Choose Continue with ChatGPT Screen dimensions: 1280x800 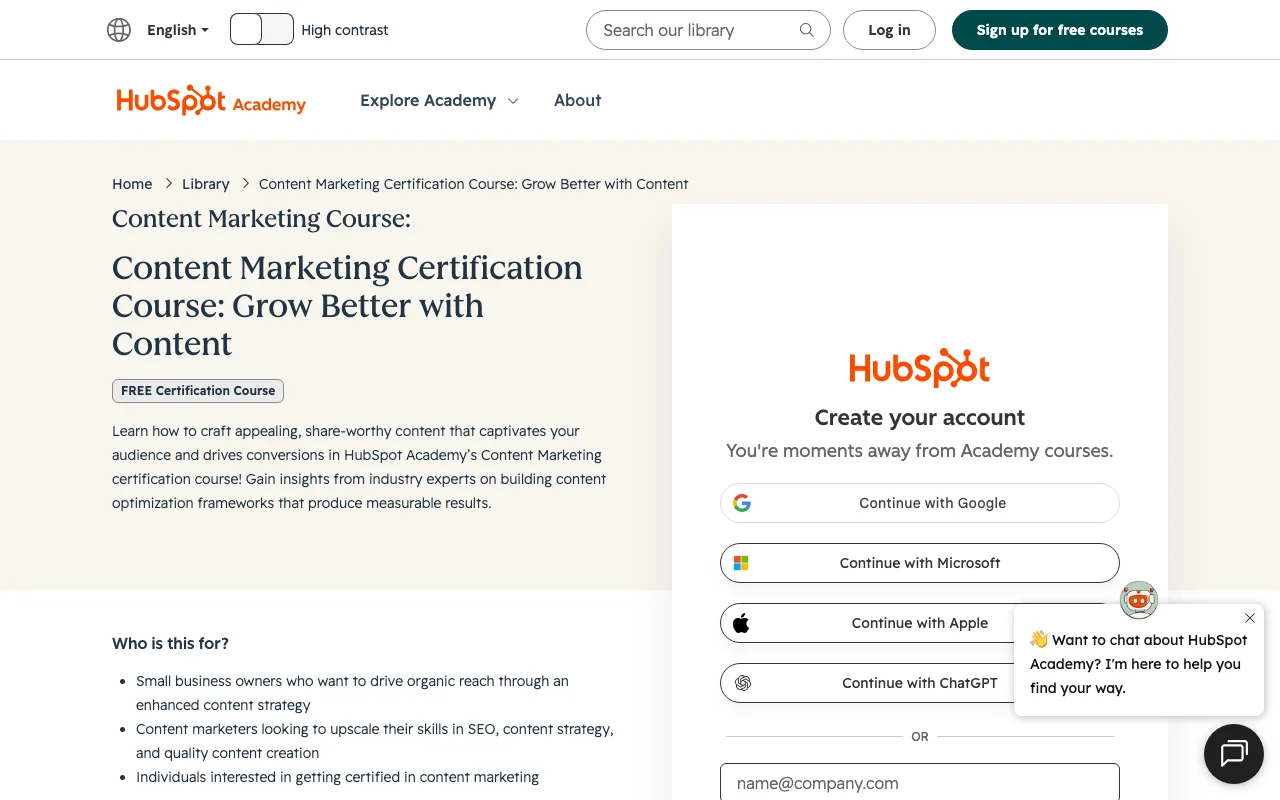[x=920, y=683]
